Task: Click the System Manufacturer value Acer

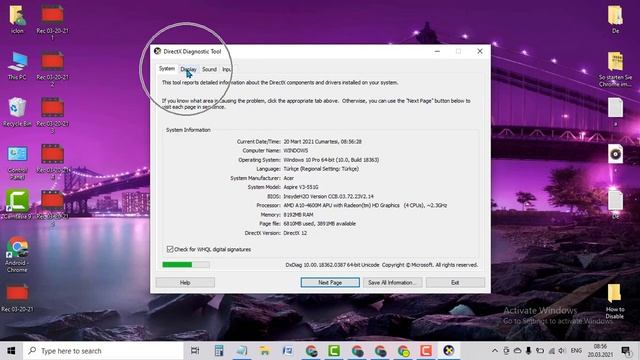Action: click(x=289, y=178)
